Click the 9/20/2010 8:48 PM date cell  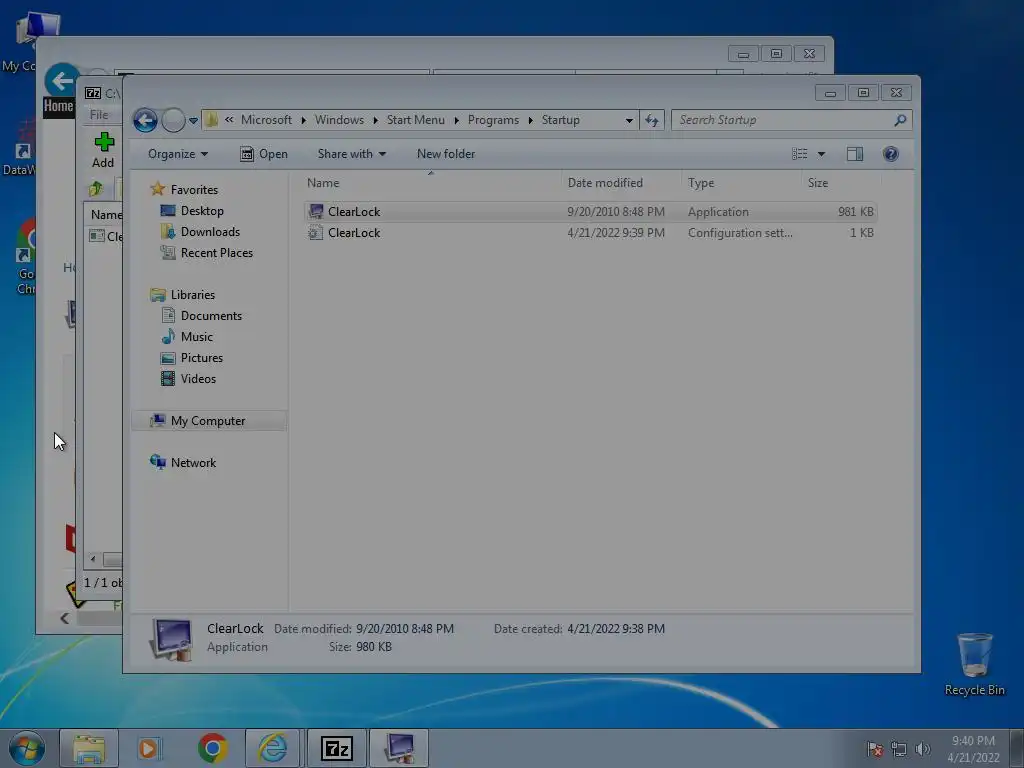616,212
